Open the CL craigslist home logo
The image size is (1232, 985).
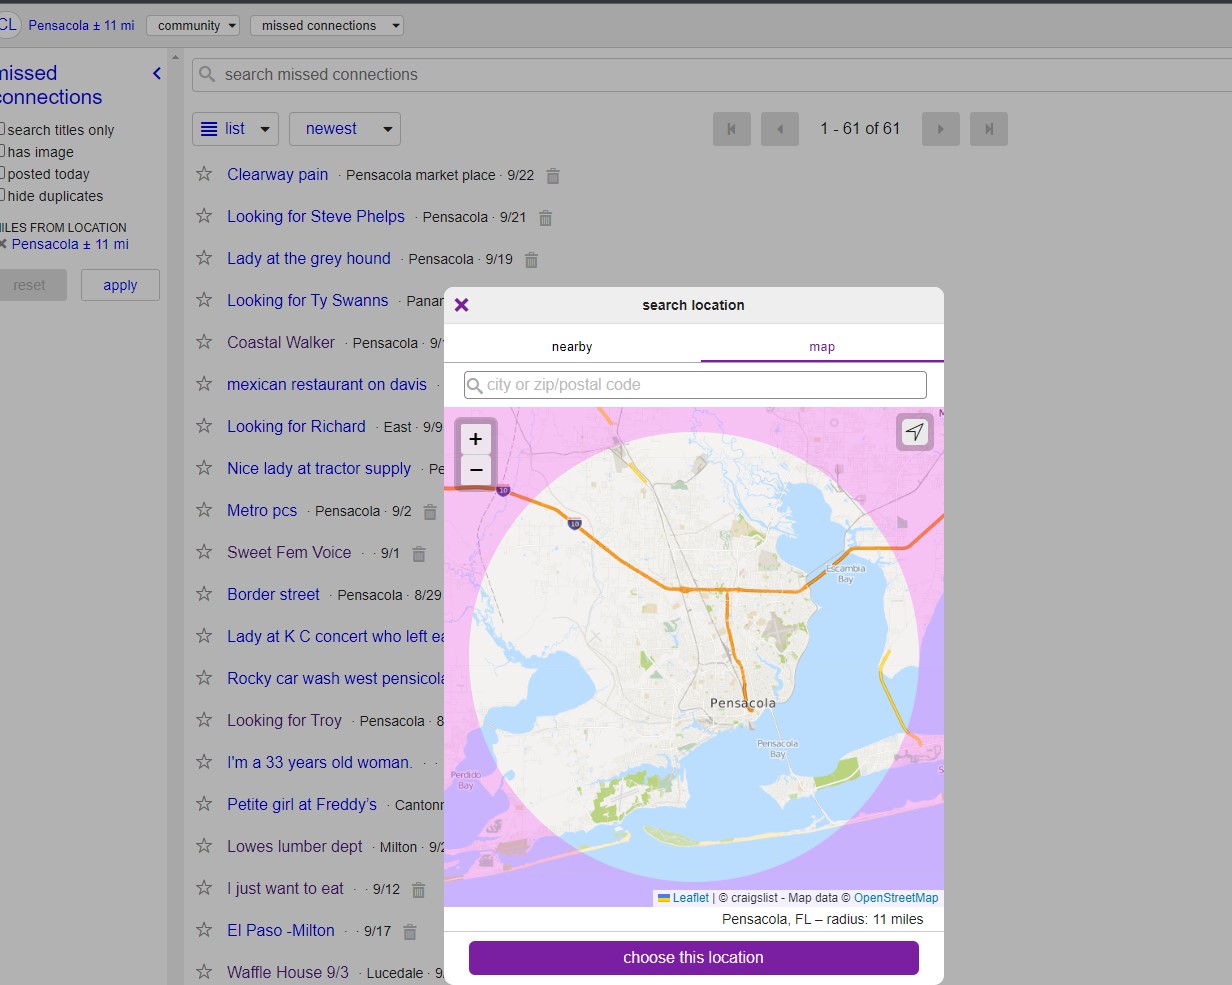[8, 25]
